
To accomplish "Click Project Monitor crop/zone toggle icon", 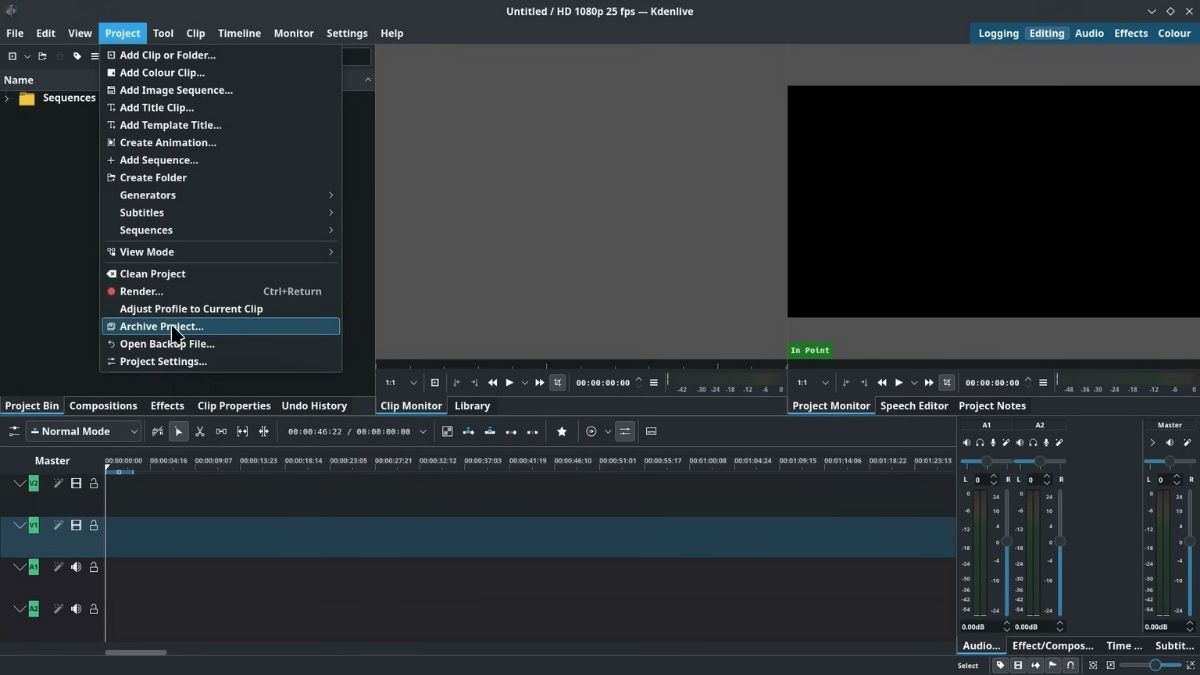I will pyautogui.click(x=946, y=382).
